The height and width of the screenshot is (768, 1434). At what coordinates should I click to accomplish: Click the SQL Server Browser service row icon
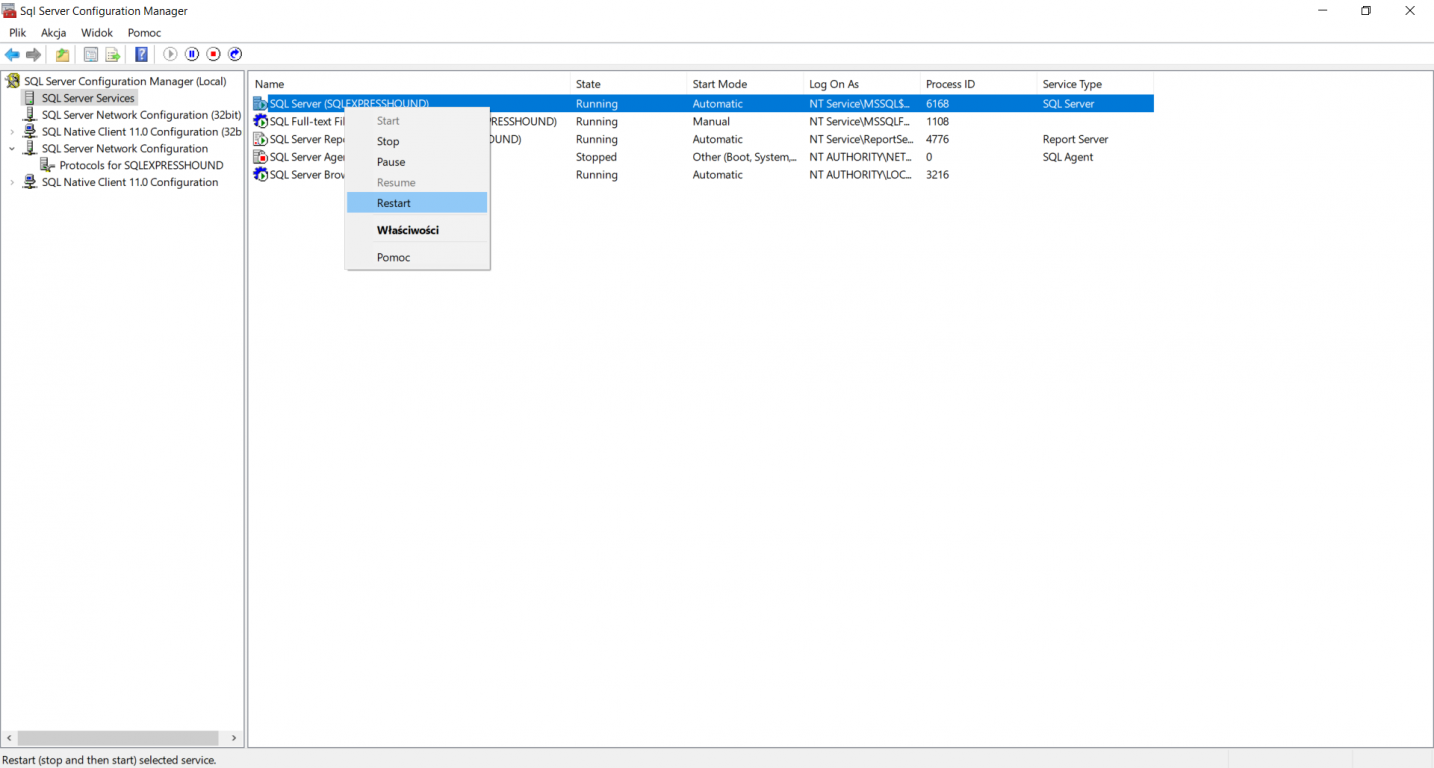[260, 174]
